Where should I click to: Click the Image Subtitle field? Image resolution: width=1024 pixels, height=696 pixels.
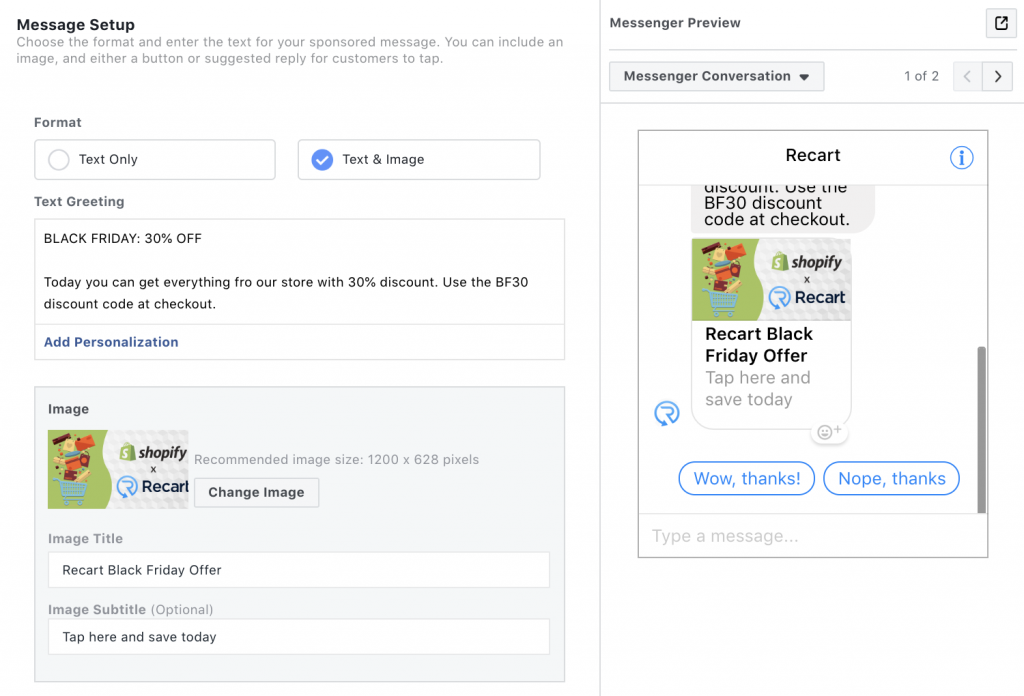[x=298, y=637]
